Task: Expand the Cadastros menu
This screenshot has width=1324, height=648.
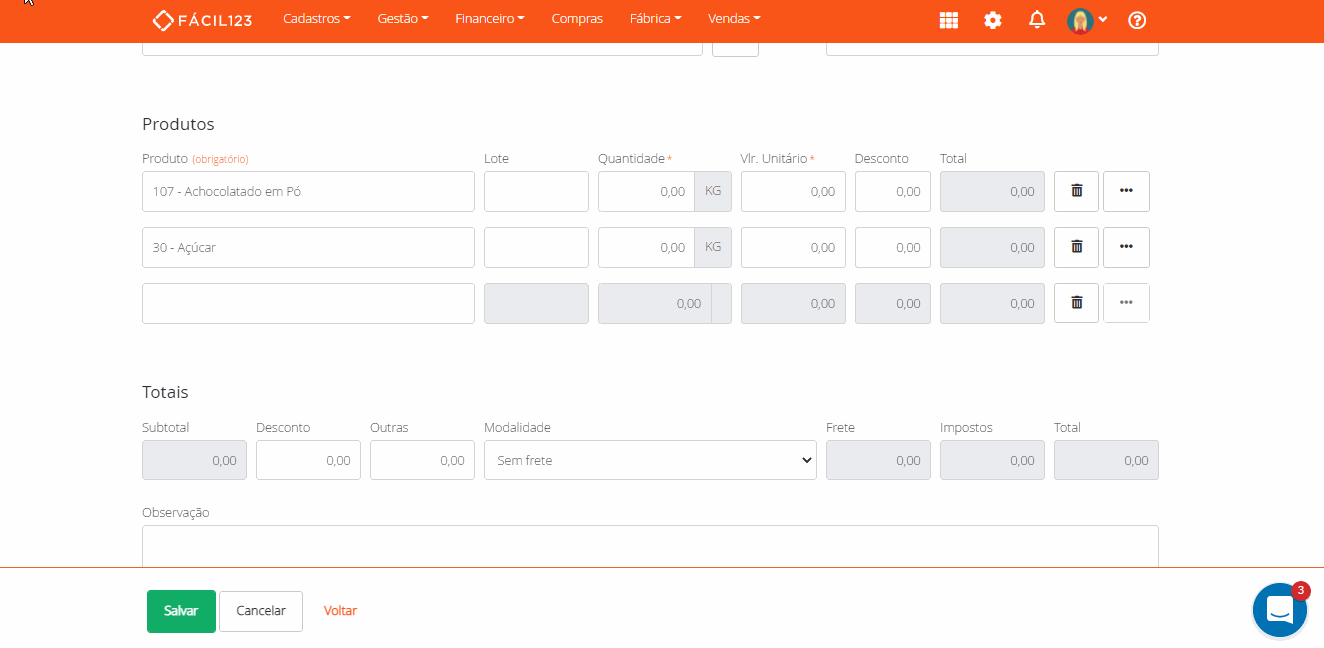Action: 316,19
